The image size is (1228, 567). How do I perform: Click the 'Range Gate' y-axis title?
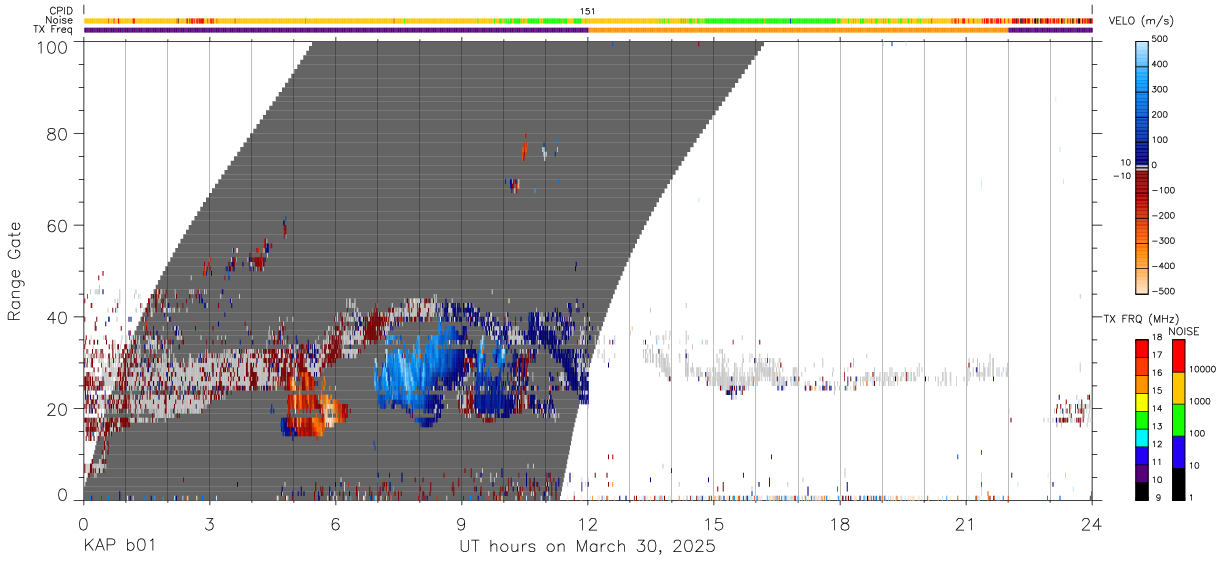click(15, 271)
